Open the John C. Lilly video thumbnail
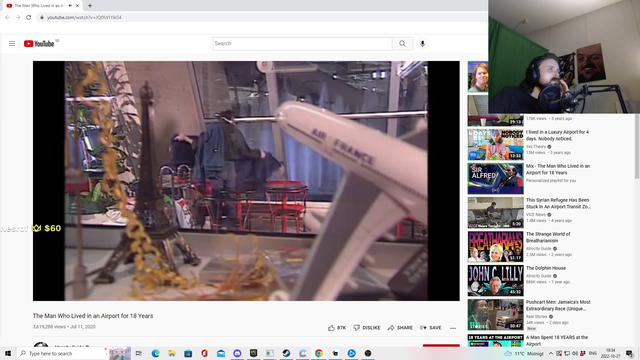This screenshot has height=360, width=640. (496, 280)
